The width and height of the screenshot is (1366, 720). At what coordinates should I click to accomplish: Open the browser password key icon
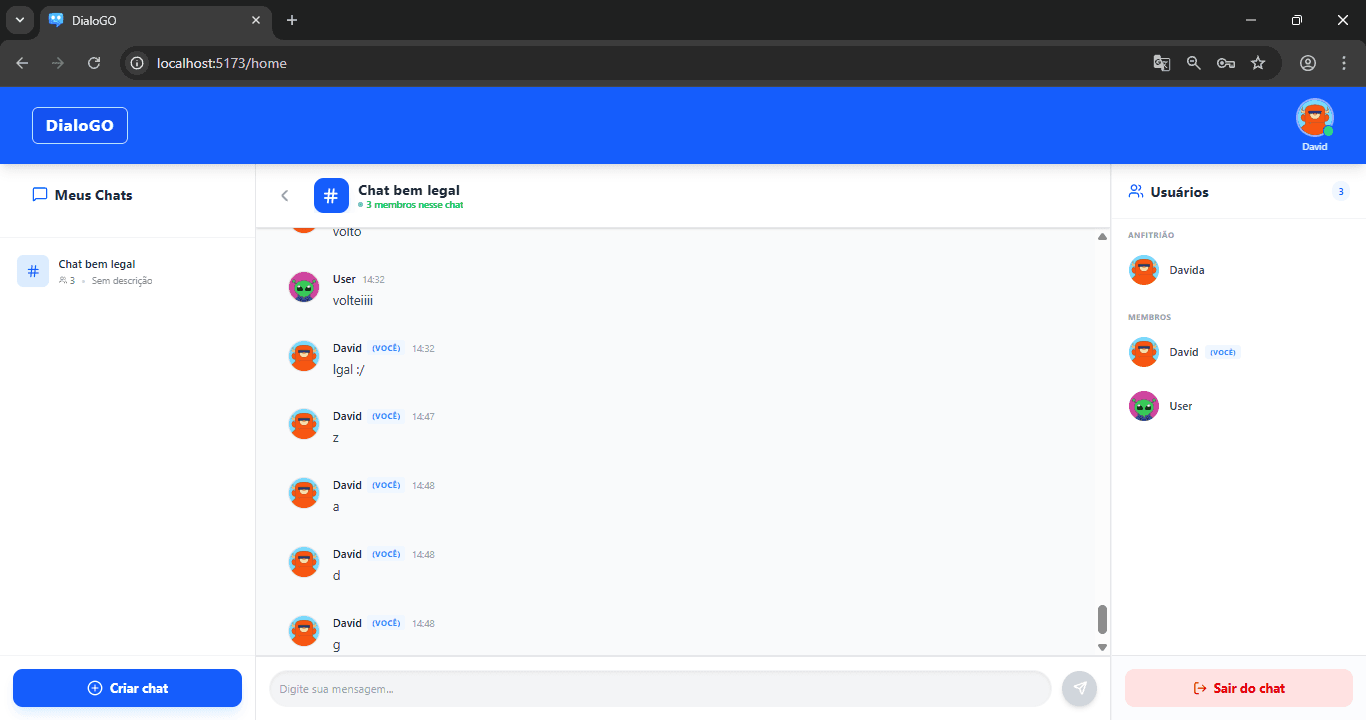[1225, 63]
